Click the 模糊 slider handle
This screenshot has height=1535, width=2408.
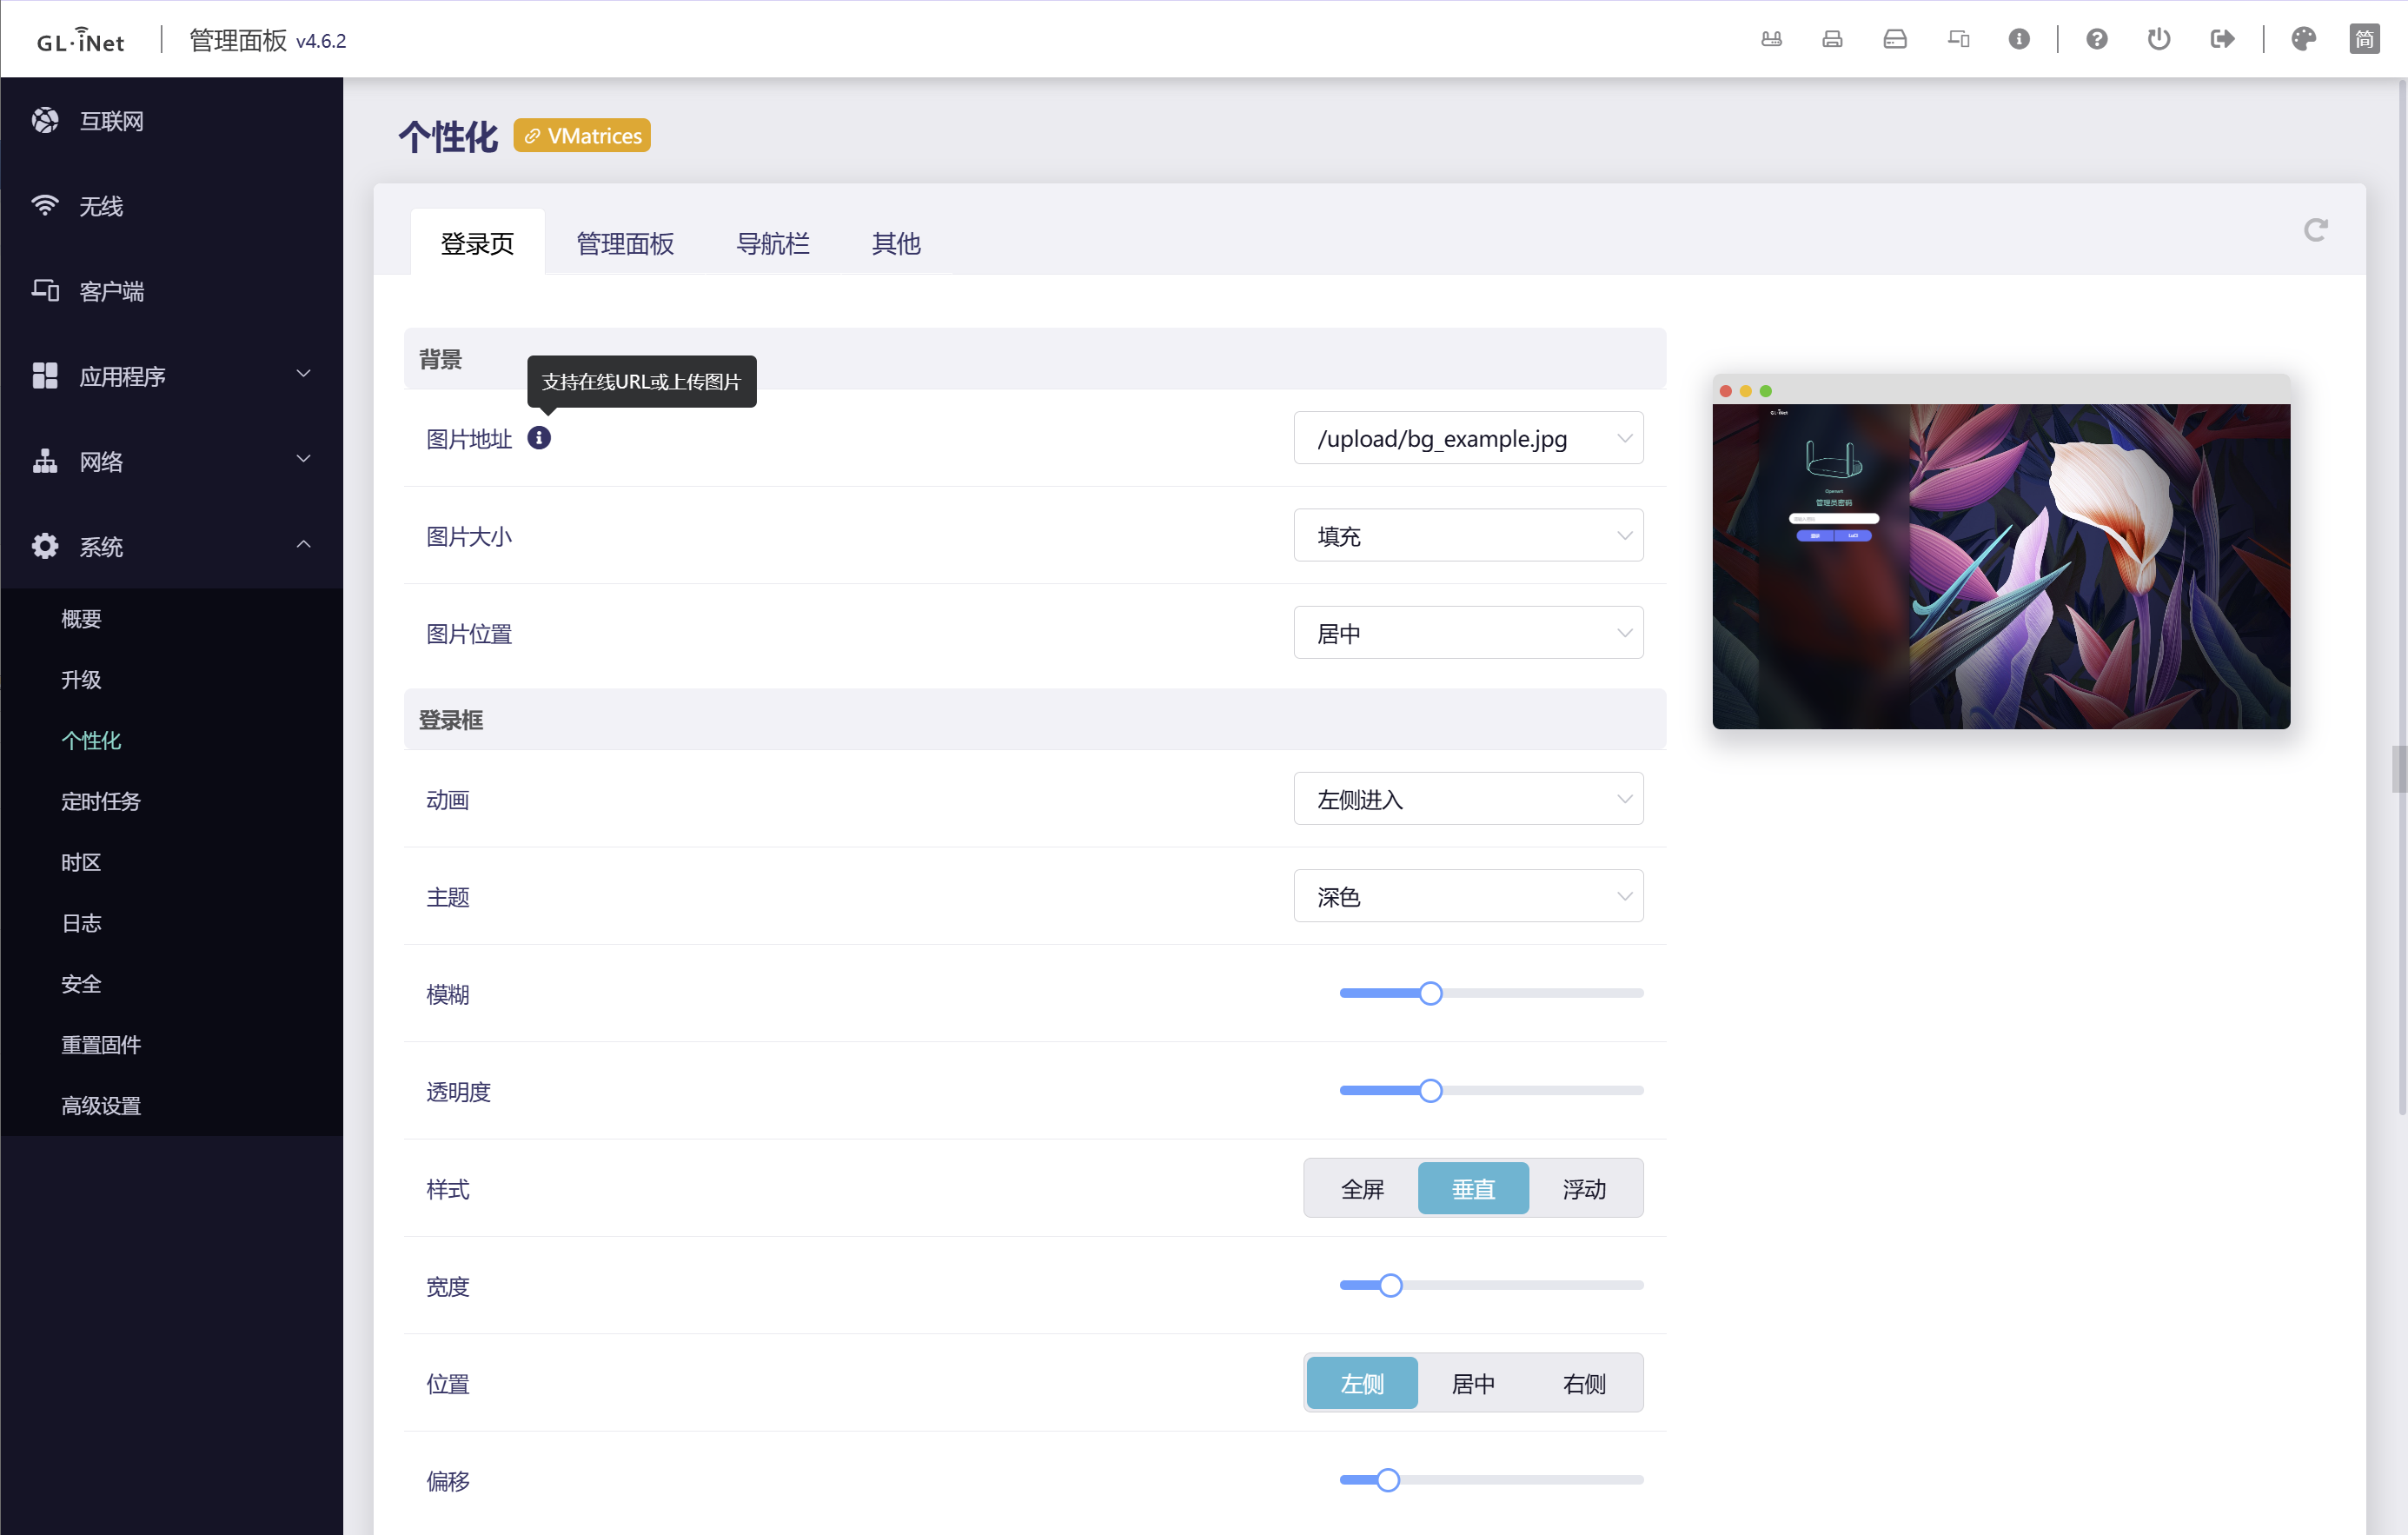(1430, 993)
